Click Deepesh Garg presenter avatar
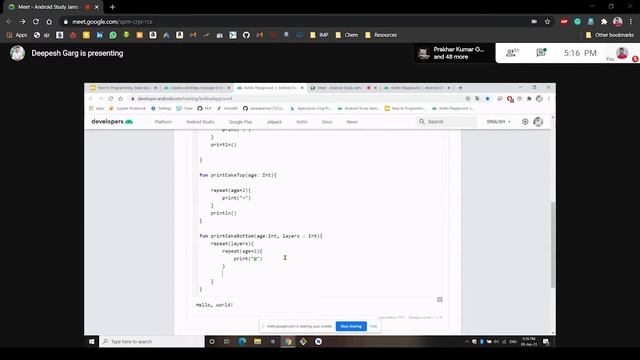The width and height of the screenshot is (640, 360). tap(18, 53)
